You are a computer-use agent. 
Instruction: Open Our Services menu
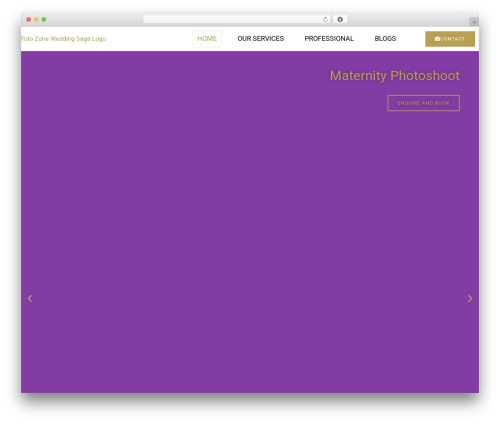[x=261, y=39]
